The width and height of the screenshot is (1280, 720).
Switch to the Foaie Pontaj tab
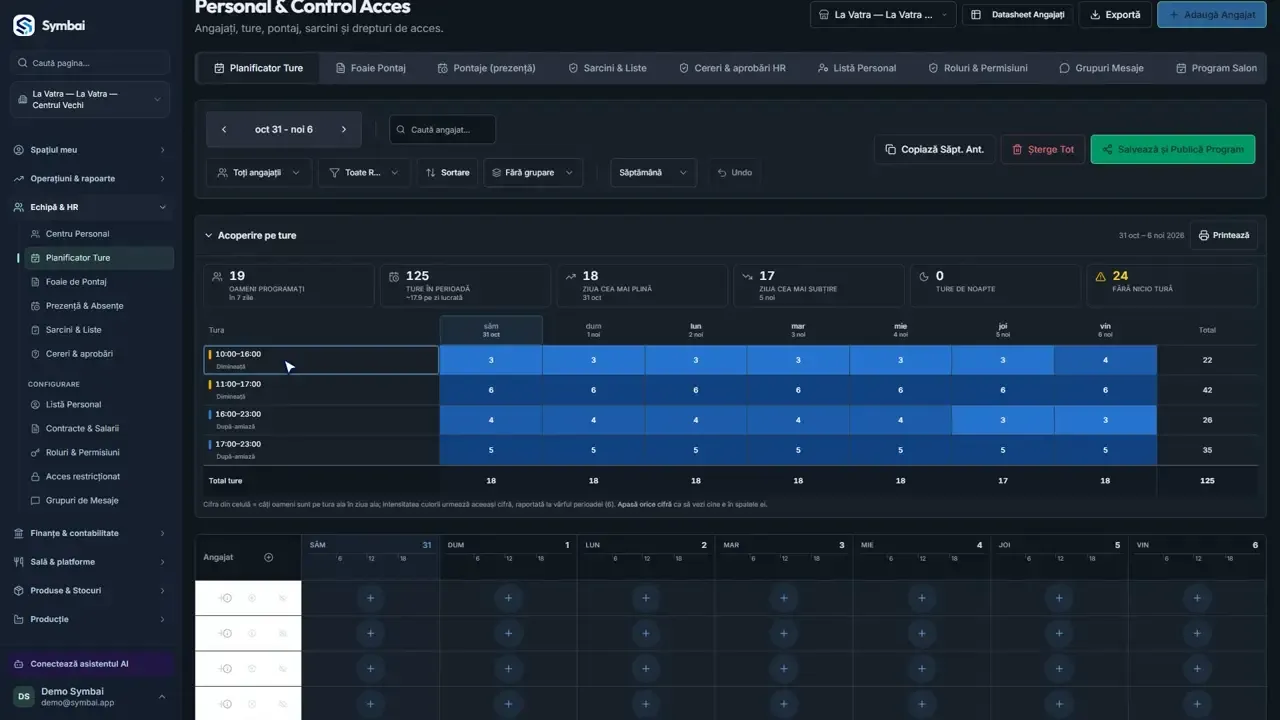(370, 68)
